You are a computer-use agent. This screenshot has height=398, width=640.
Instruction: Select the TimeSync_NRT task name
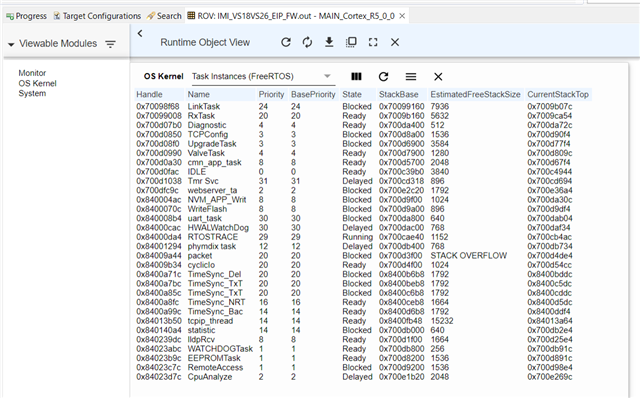(216, 302)
